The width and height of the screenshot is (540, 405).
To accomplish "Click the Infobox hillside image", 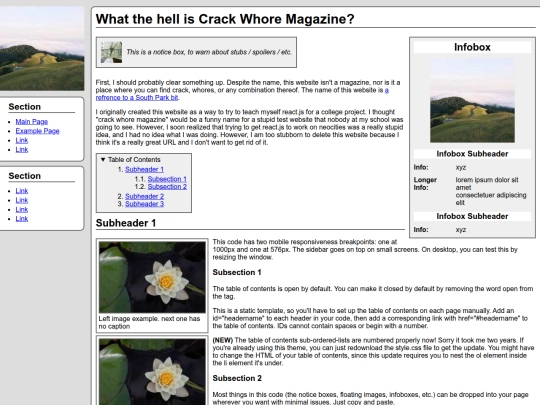I will pos(472,100).
